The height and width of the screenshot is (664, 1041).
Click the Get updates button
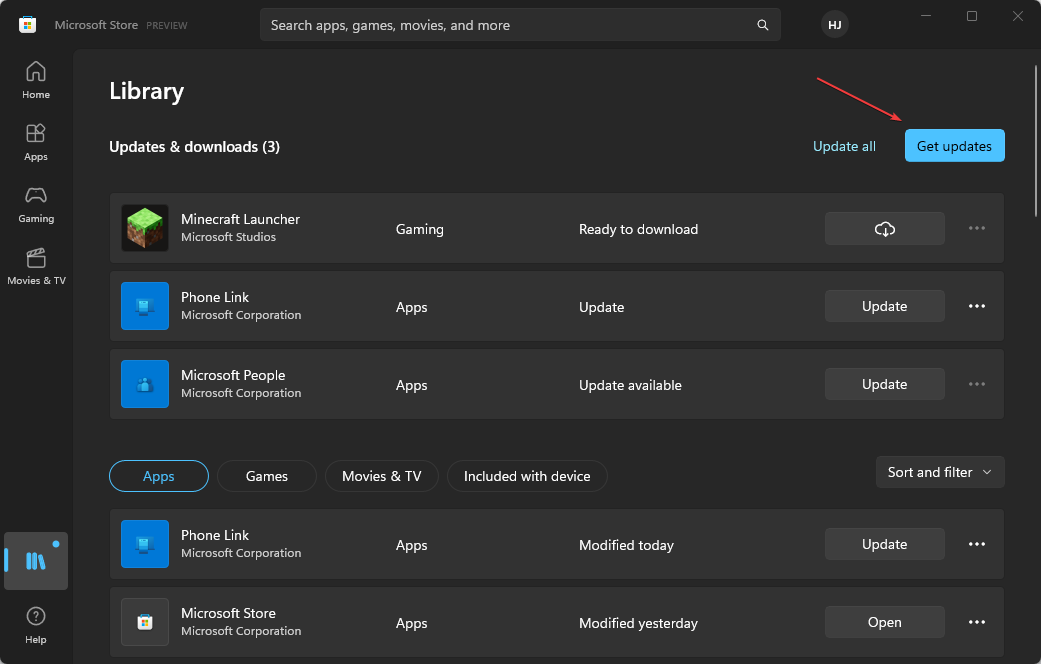954,146
